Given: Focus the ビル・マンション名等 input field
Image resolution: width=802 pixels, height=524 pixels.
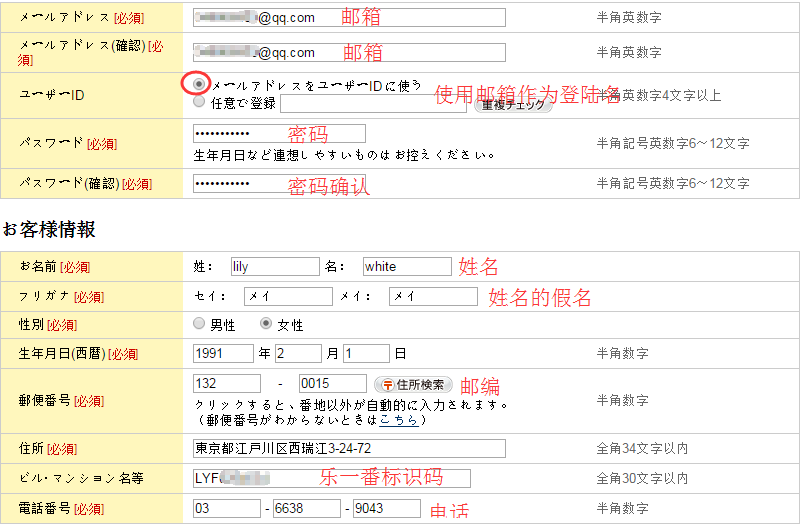Looking at the screenshot, I should [331, 478].
